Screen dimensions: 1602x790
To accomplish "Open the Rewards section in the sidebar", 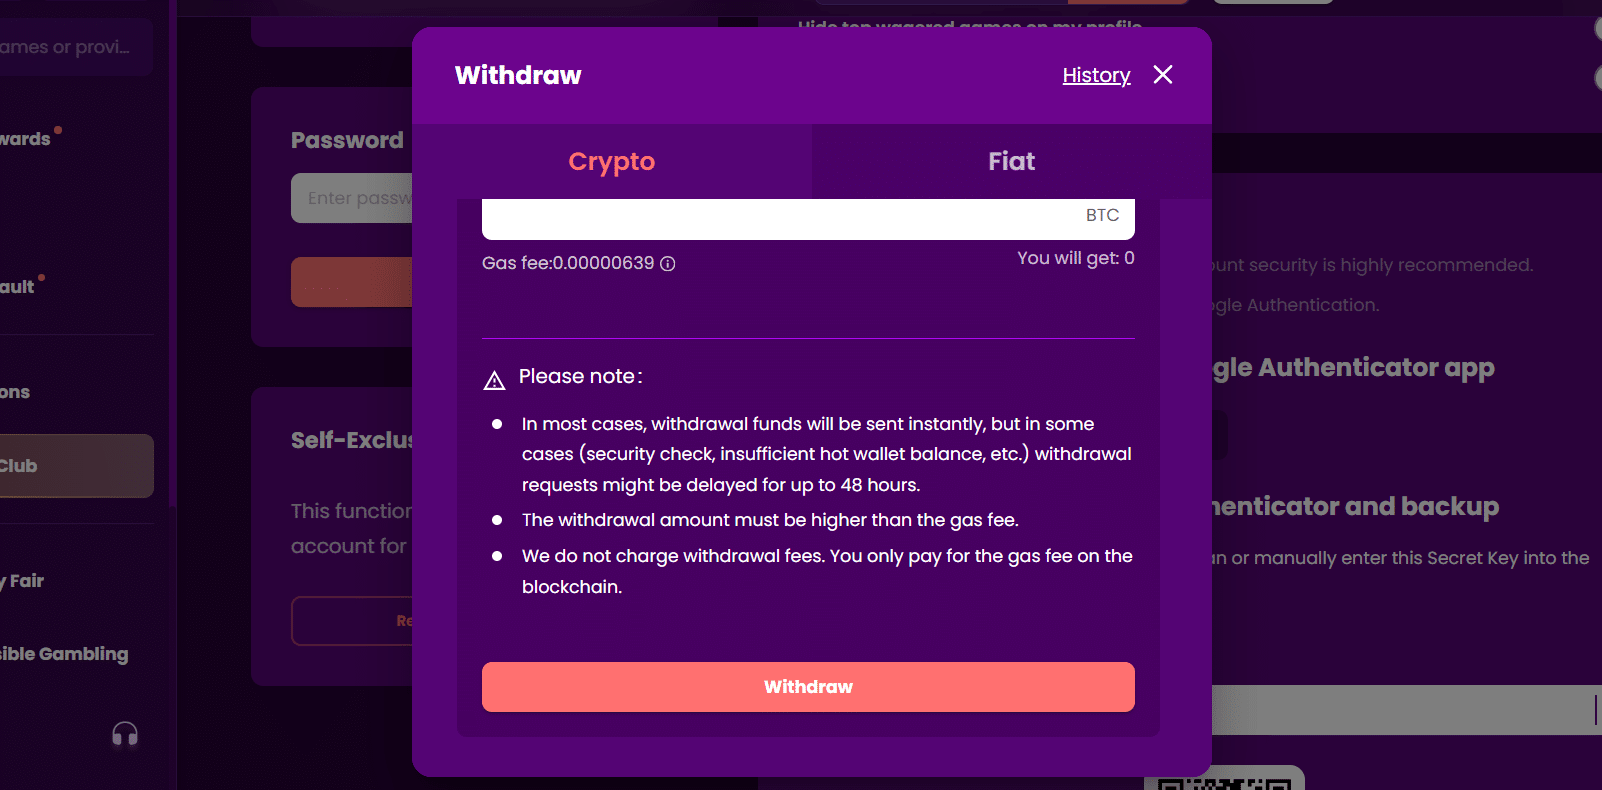I will [25, 138].
